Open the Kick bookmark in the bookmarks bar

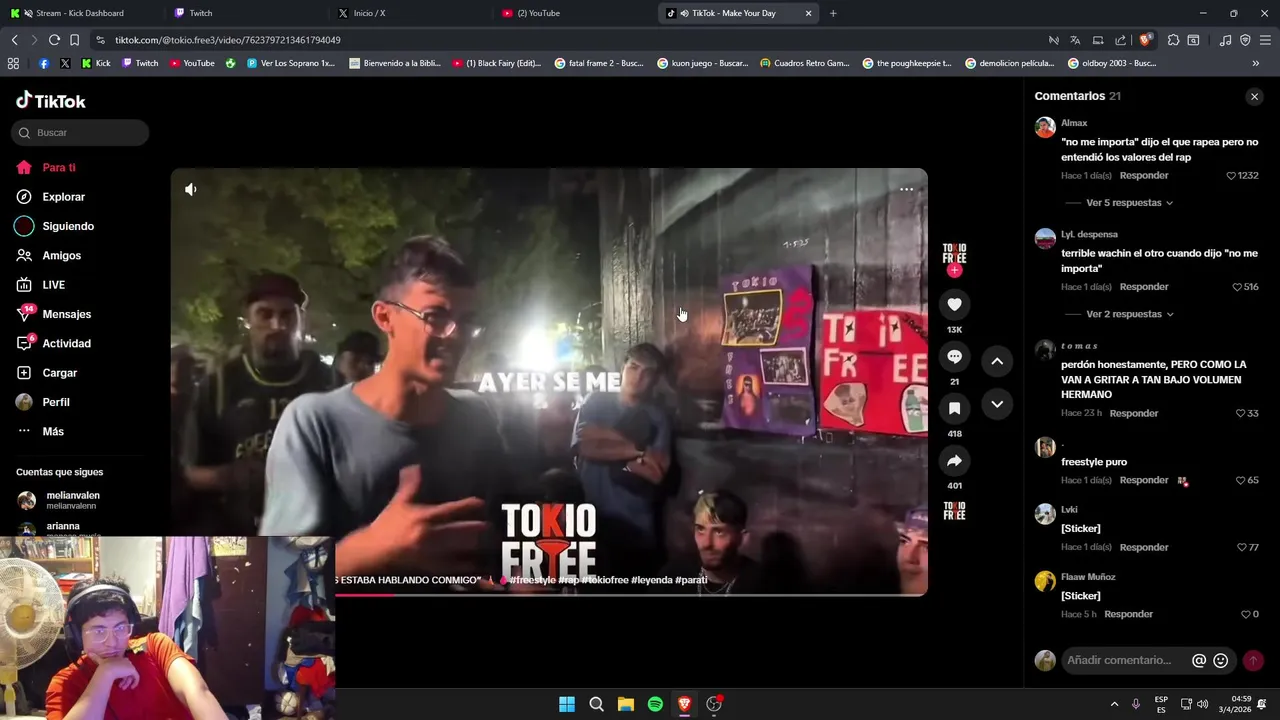click(95, 63)
